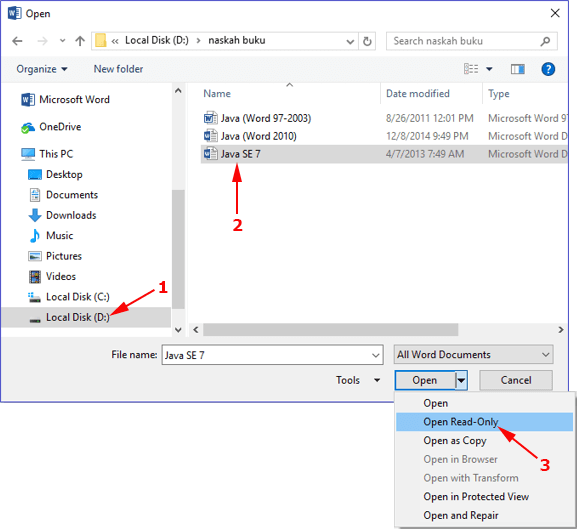
Task: Click the Search naskah buku field
Action: (471, 41)
